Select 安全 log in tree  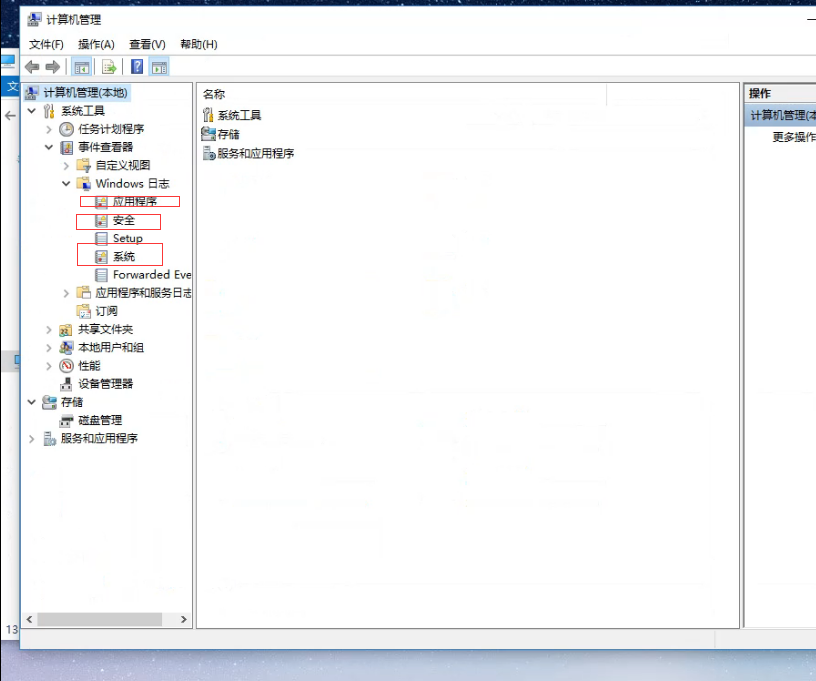click(124, 221)
